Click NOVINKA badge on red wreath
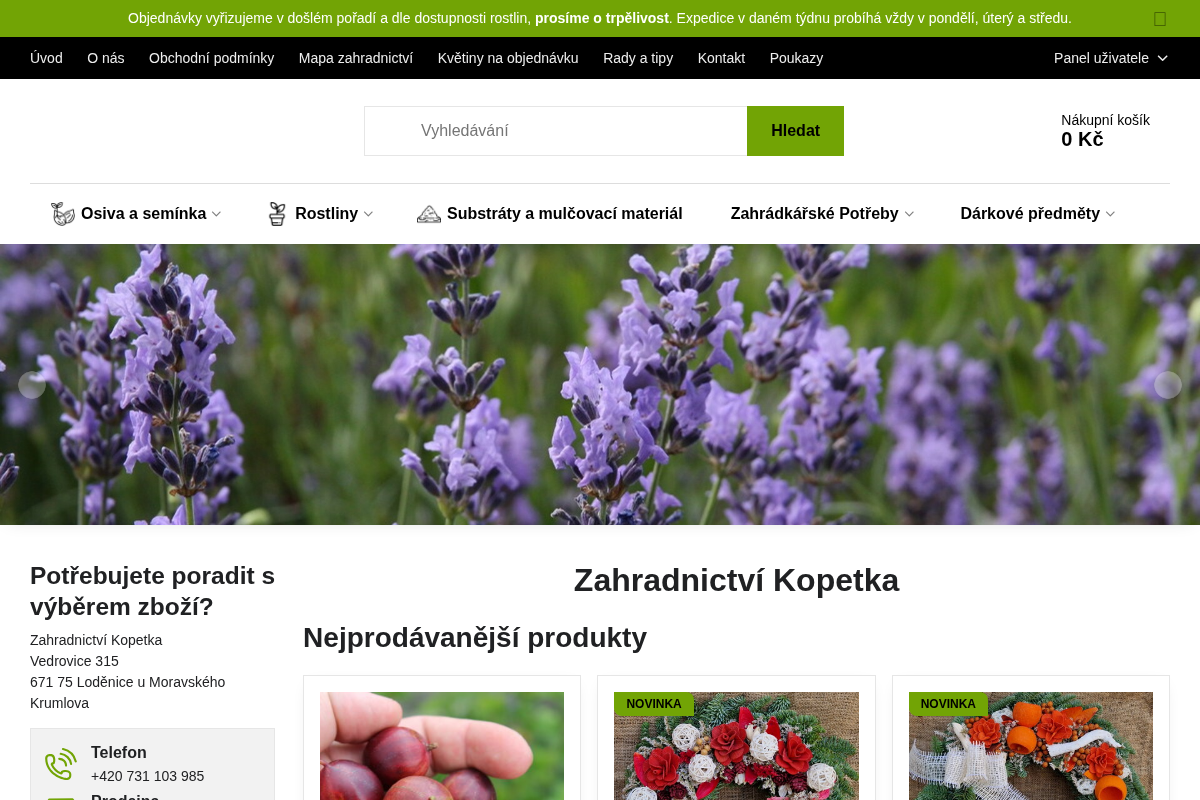Image resolution: width=1200 pixels, height=800 pixels. click(x=654, y=704)
